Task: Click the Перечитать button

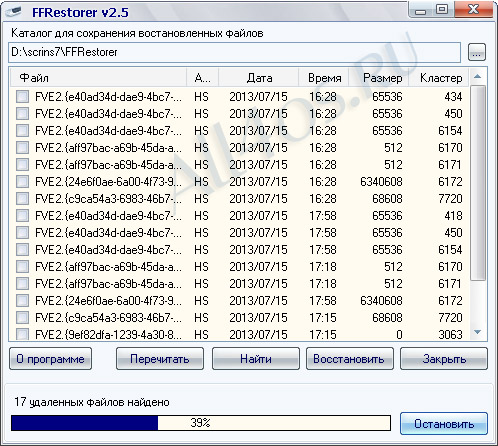Action: [160, 359]
